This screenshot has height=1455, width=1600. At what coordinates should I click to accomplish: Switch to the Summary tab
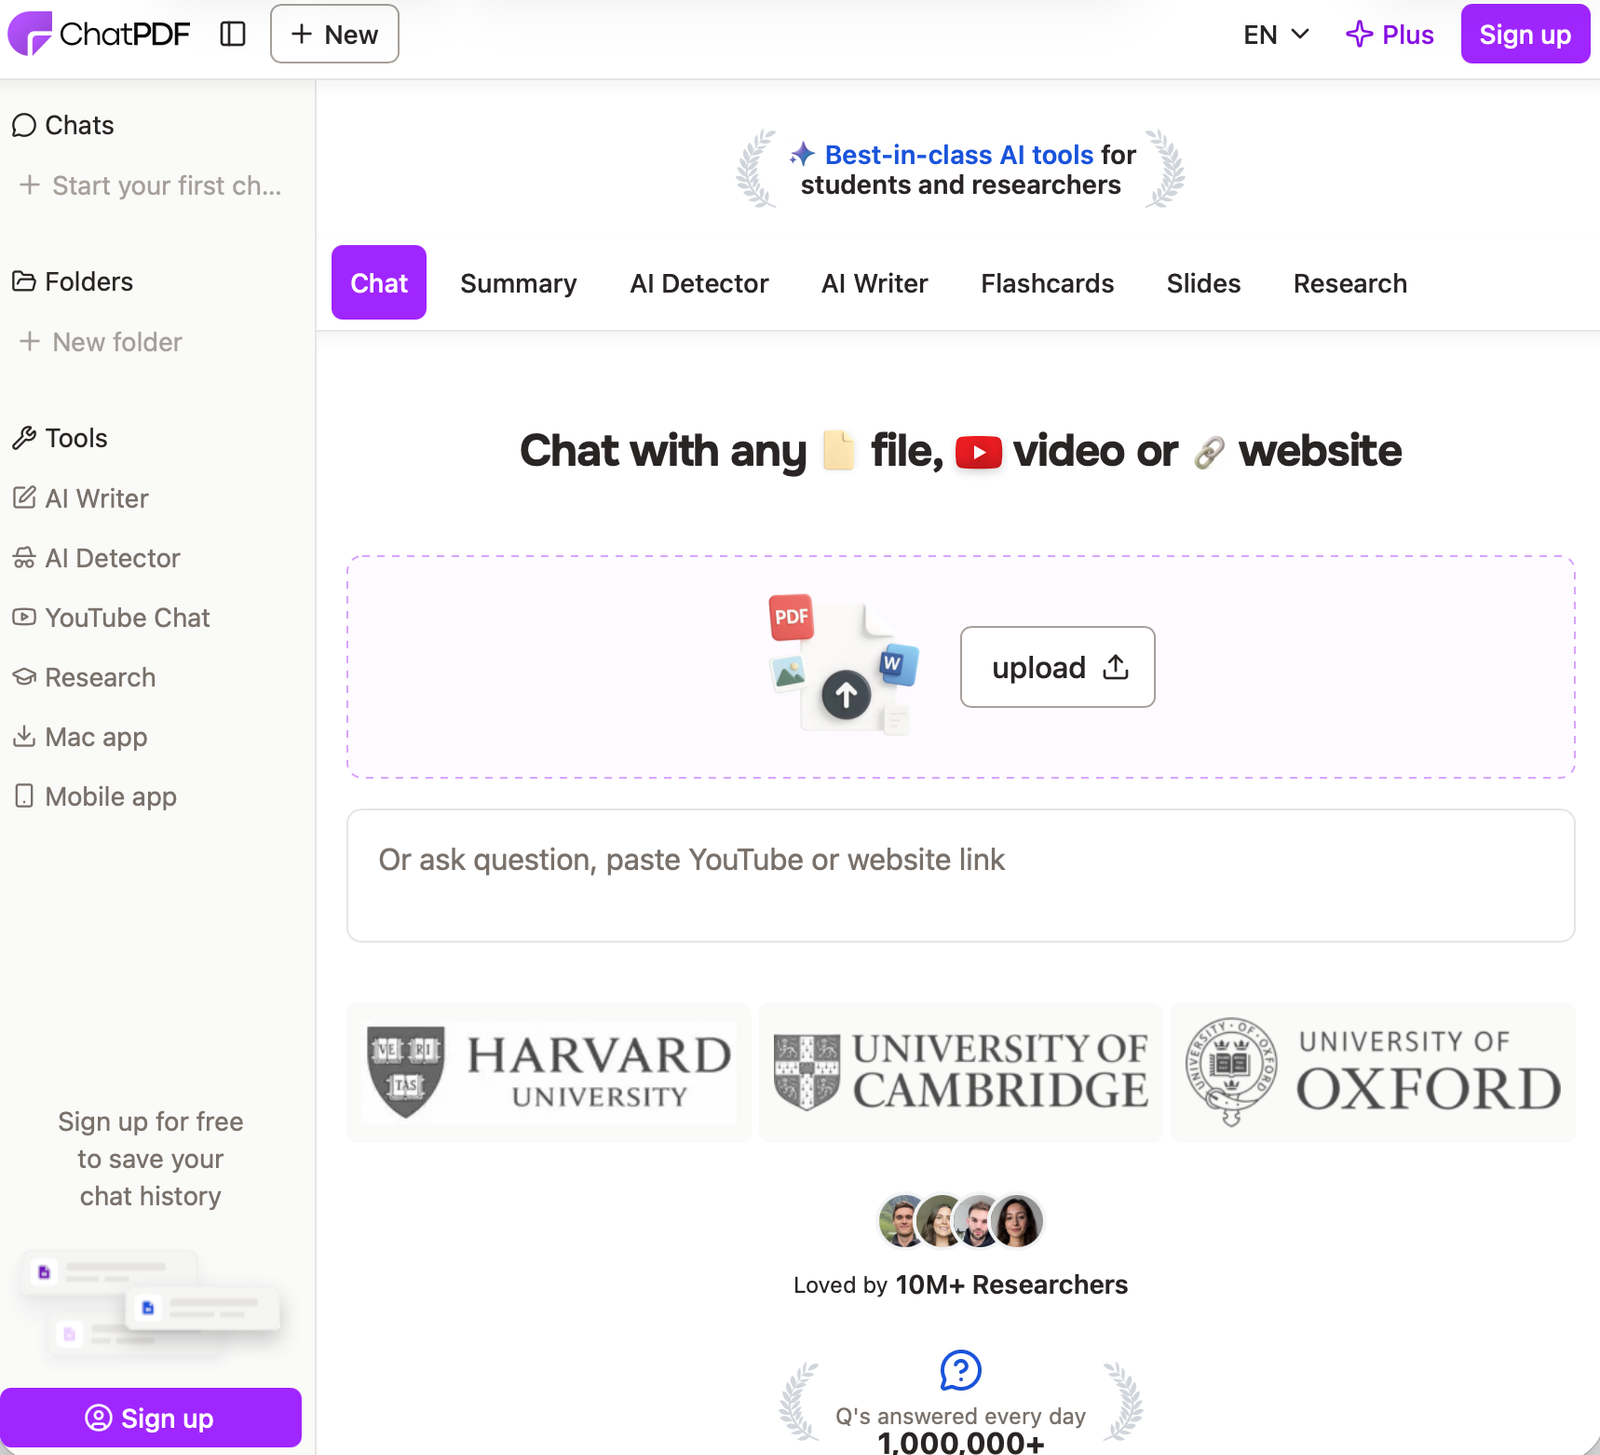[518, 284]
